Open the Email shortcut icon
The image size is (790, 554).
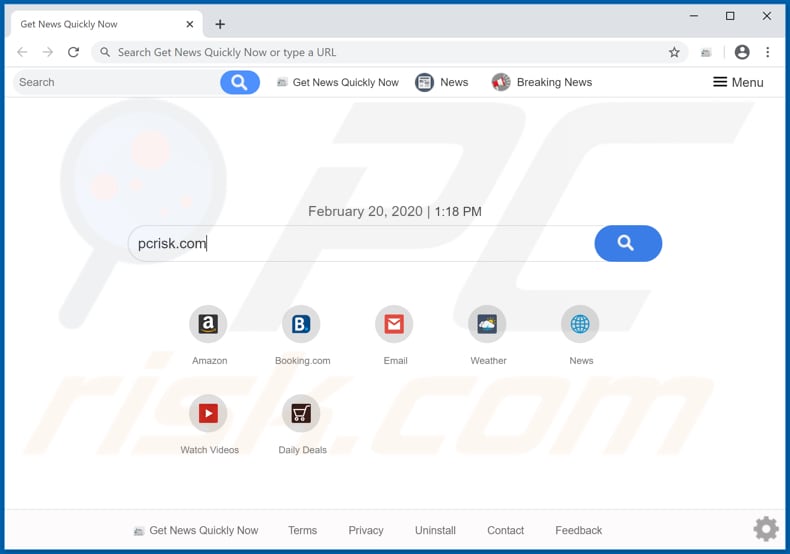click(x=394, y=324)
